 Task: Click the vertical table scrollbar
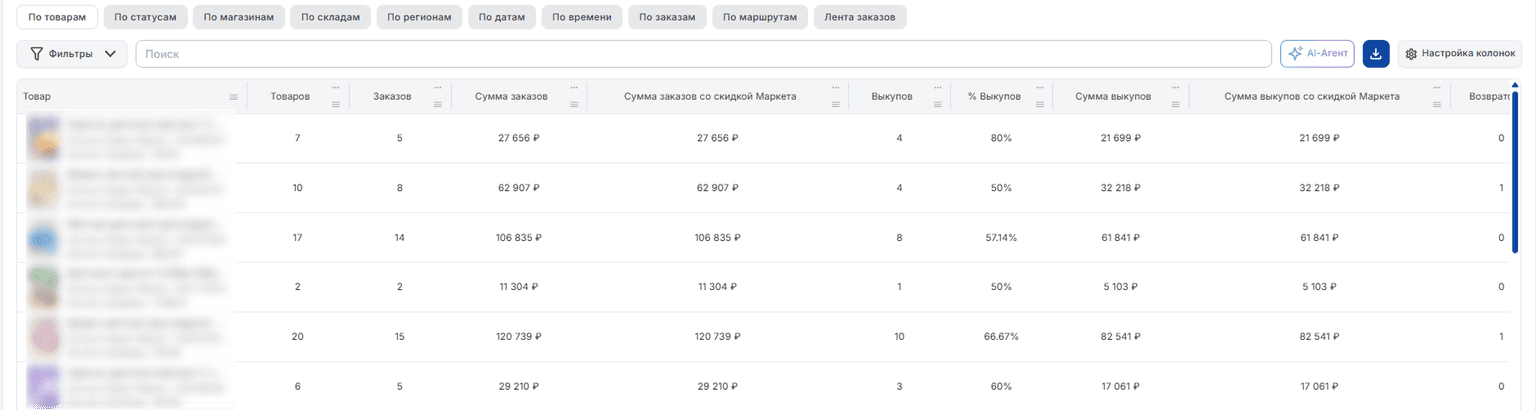pos(1515,170)
